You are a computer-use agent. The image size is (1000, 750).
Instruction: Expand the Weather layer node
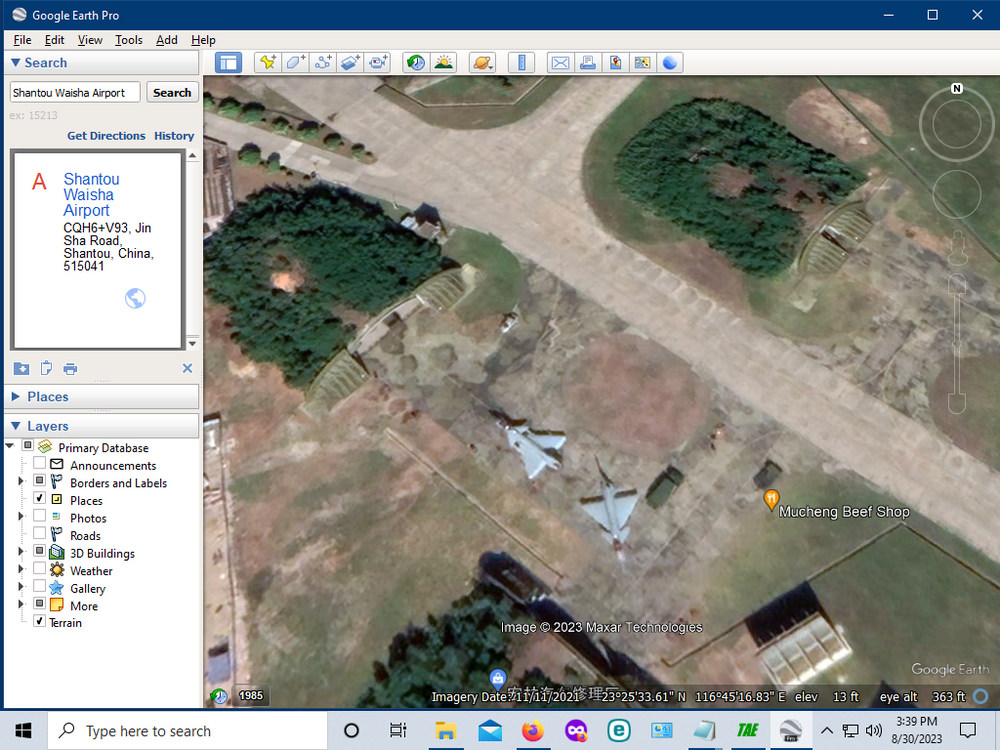(20, 568)
